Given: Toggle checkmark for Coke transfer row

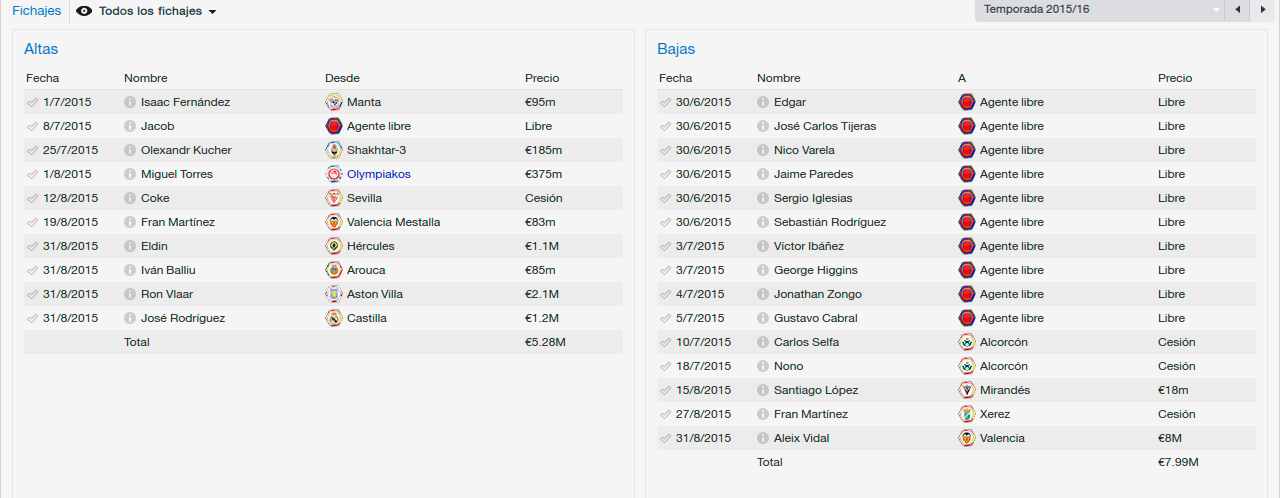Looking at the screenshot, I should click(x=33, y=198).
